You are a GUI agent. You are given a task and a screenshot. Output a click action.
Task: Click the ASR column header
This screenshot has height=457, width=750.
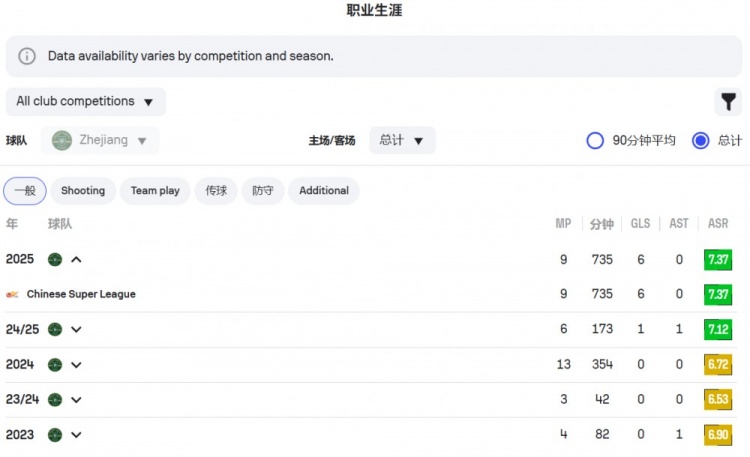pyautogui.click(x=718, y=223)
